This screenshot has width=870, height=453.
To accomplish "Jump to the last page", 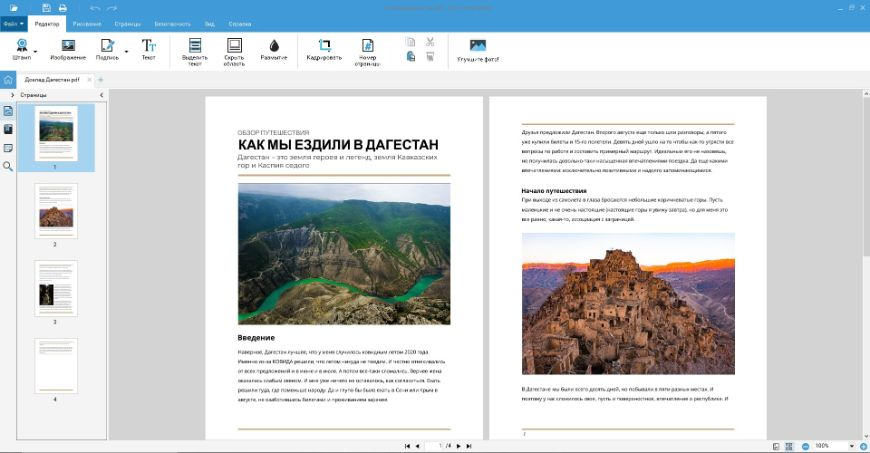I will tap(469, 446).
